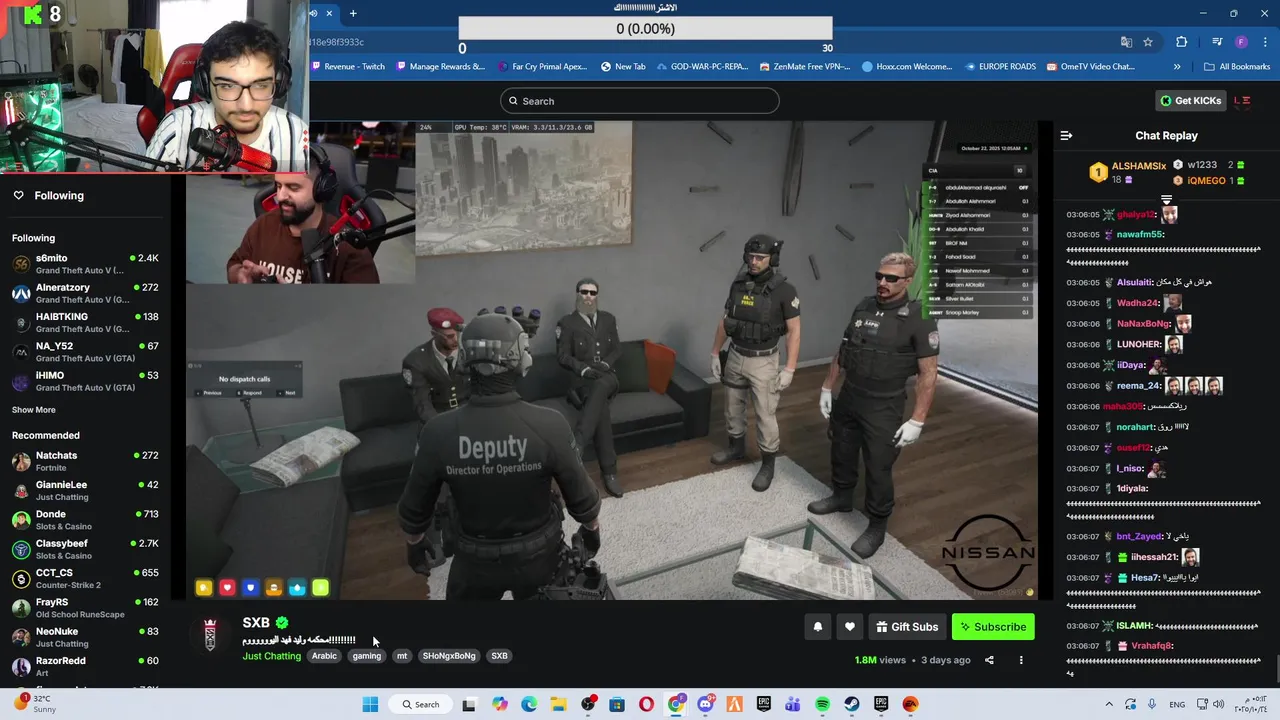
Task: Click the Windows Start button
Action: [370, 704]
